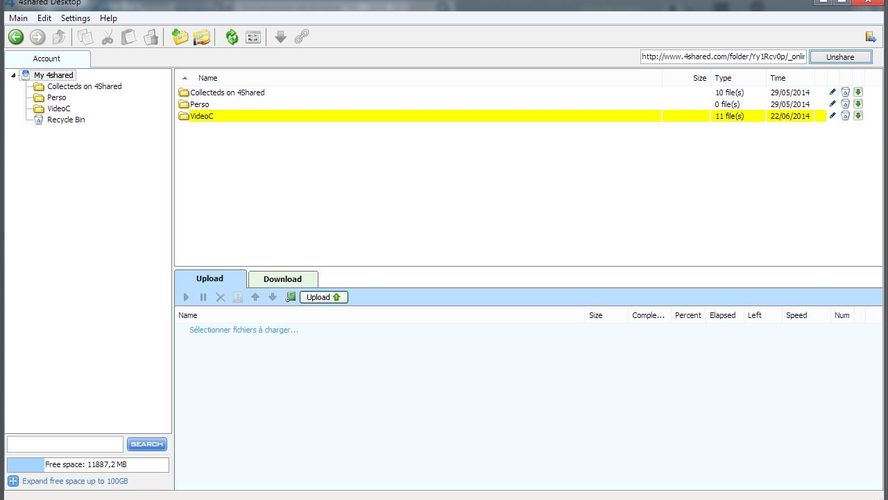Click the recycle bin icon on the Perso row
The image size is (888, 500).
(x=846, y=104)
